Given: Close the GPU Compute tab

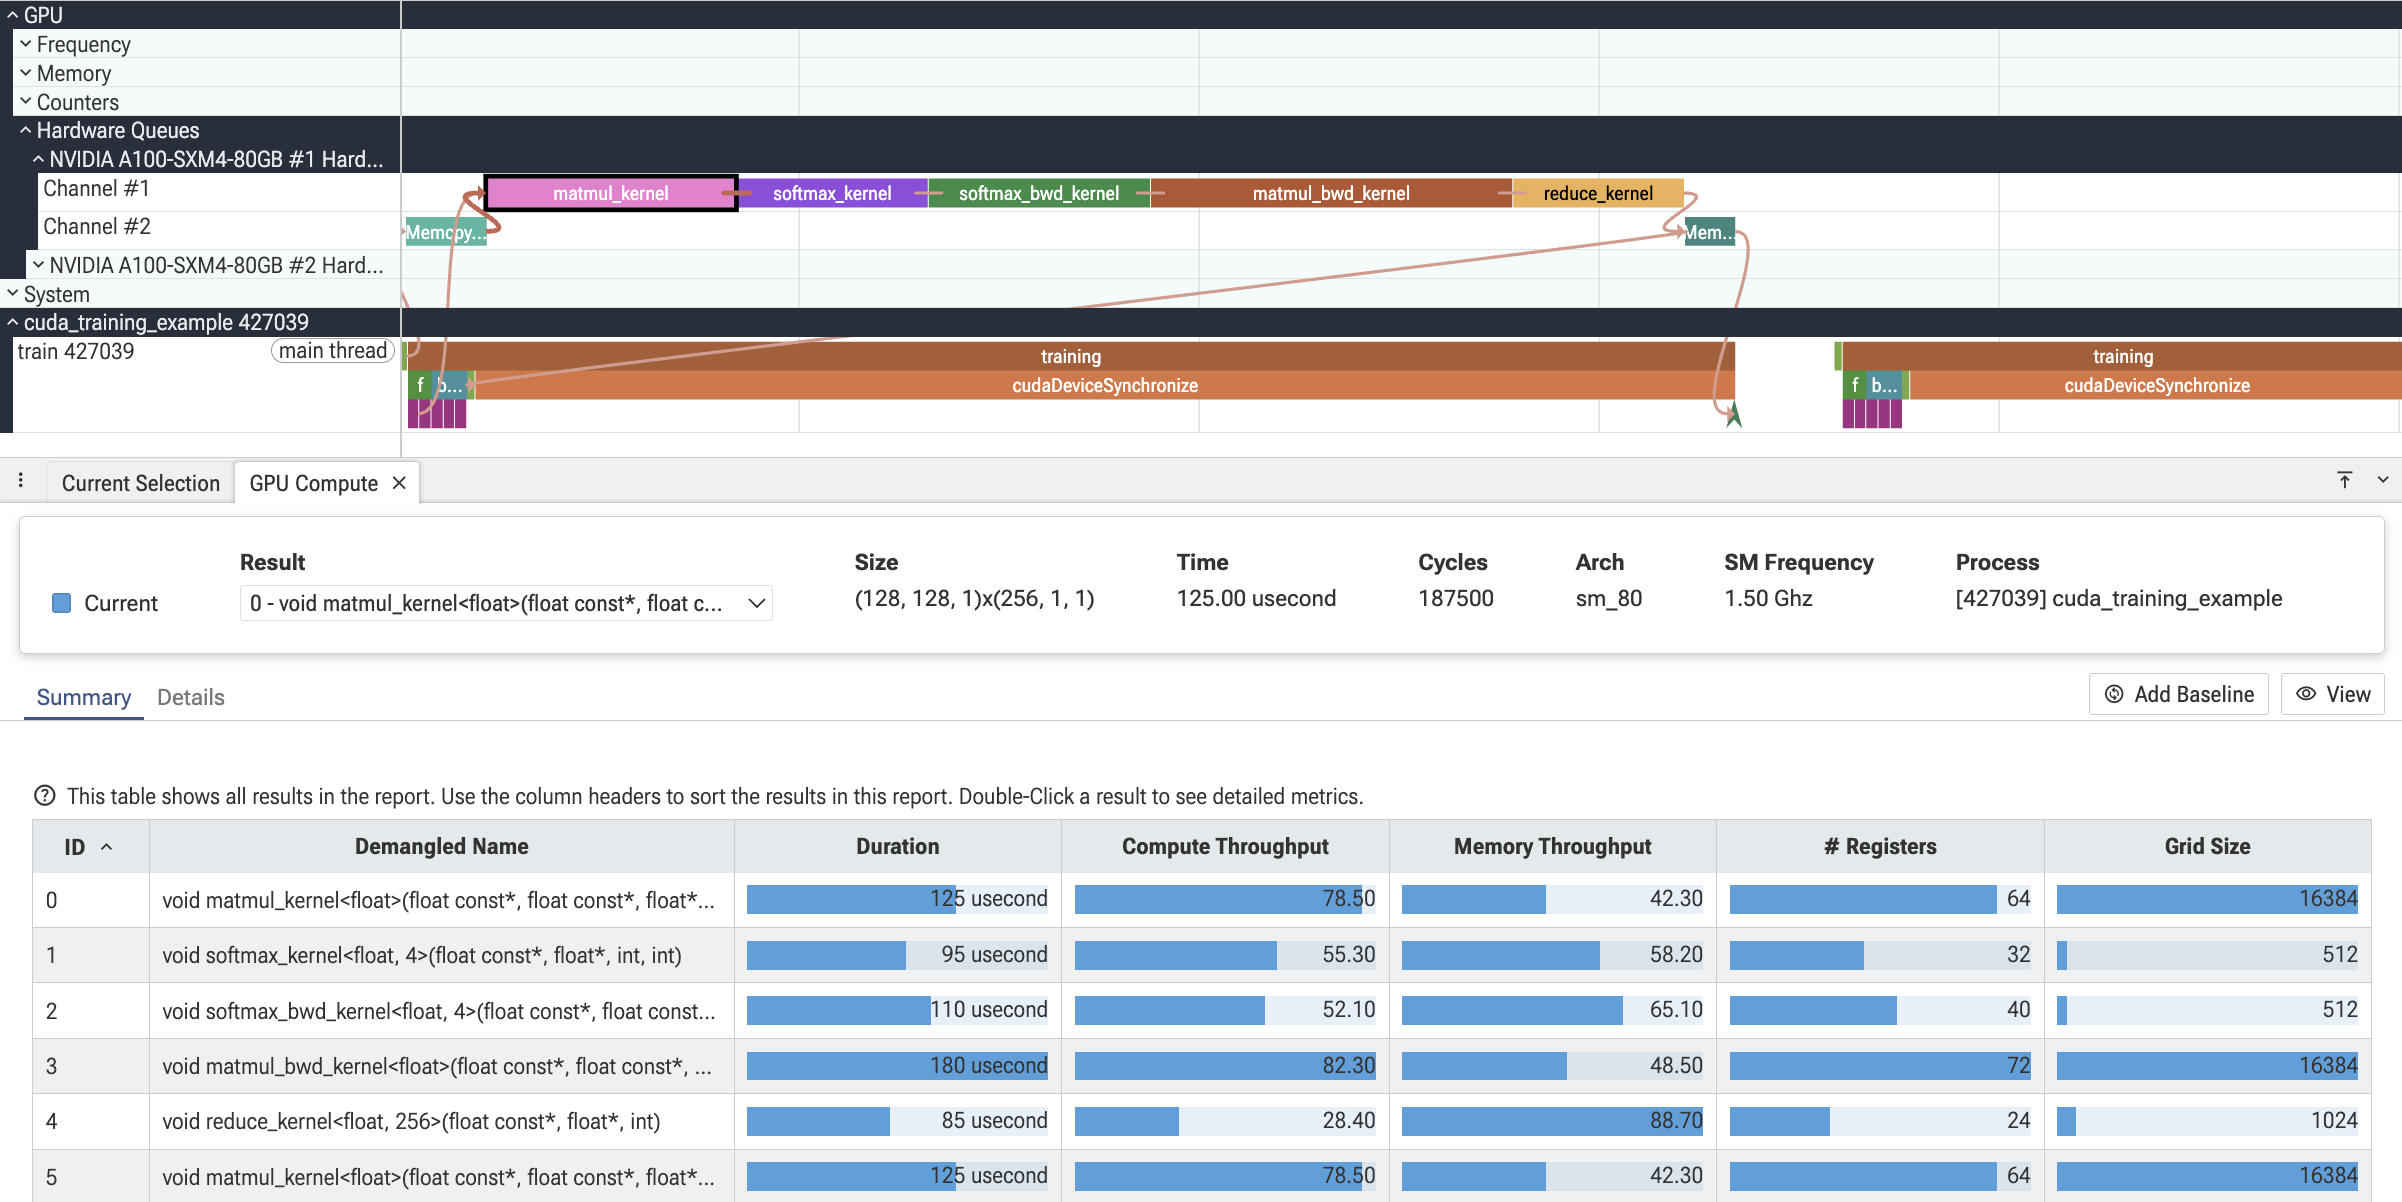Looking at the screenshot, I should pos(399,483).
